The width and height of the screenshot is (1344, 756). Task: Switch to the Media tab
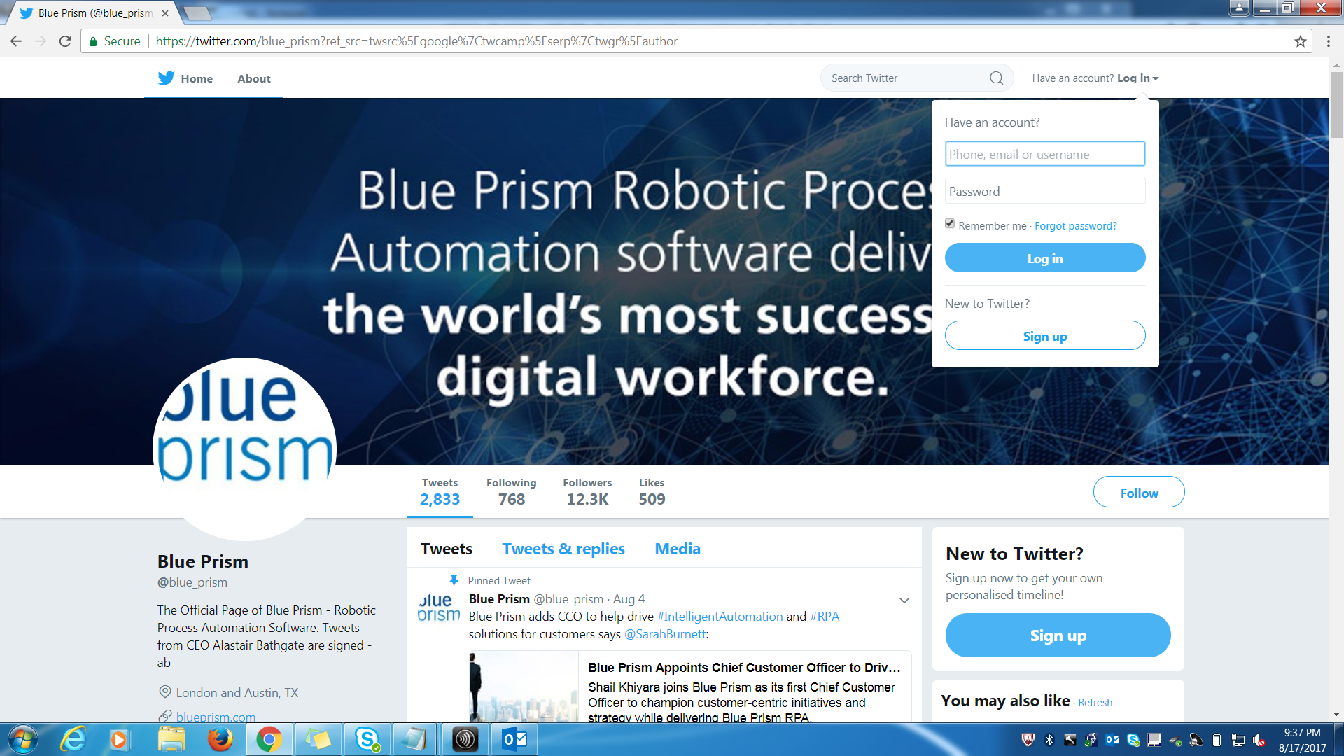tap(677, 548)
